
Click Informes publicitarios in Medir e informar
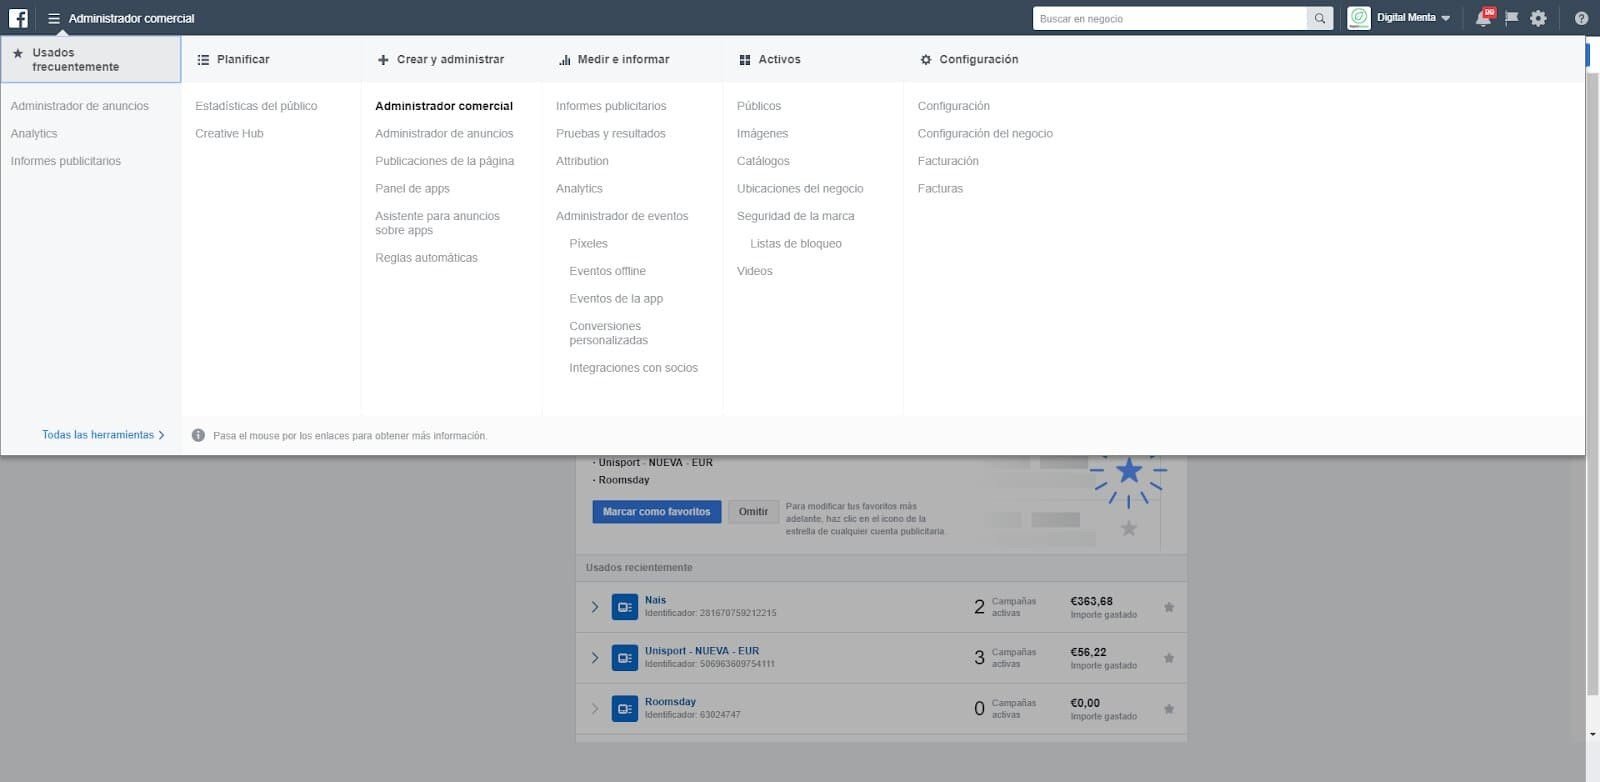click(611, 106)
